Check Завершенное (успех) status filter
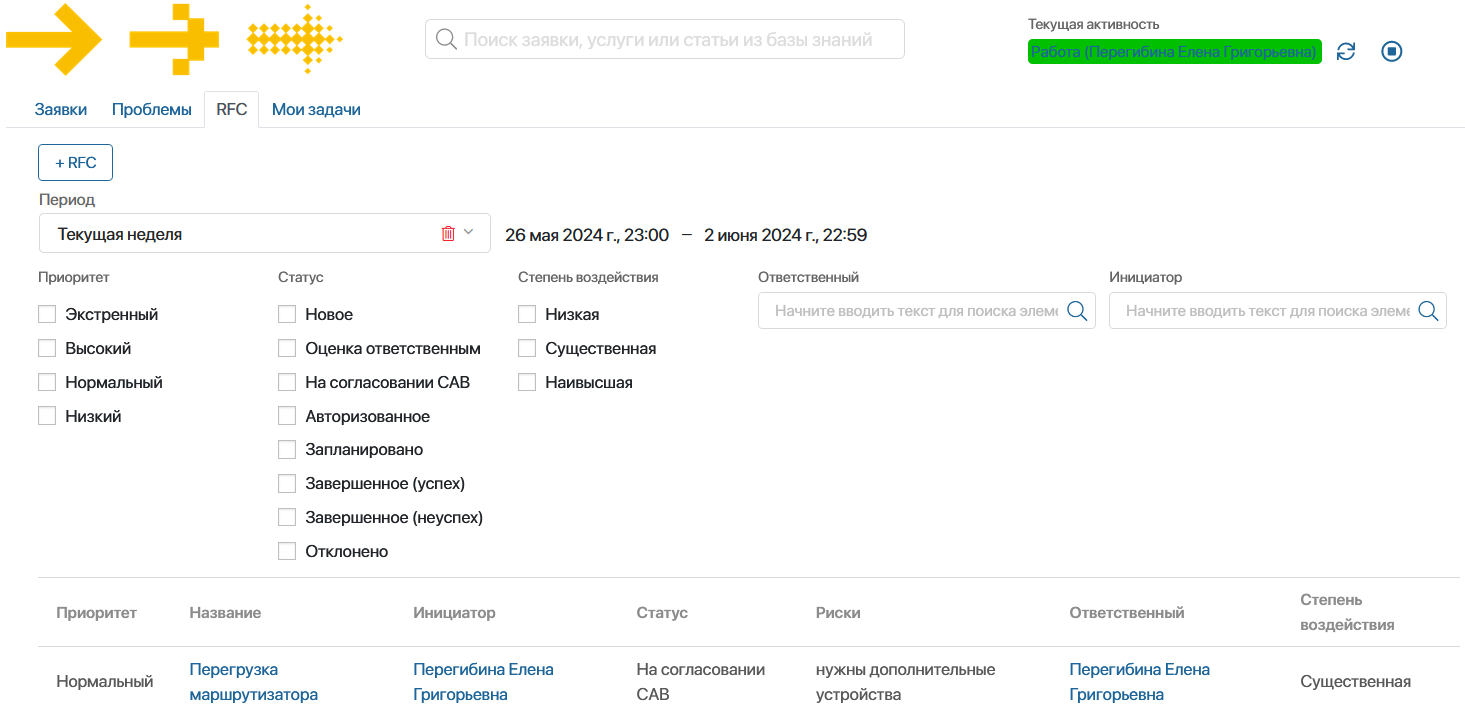1465x711 pixels. (287, 484)
